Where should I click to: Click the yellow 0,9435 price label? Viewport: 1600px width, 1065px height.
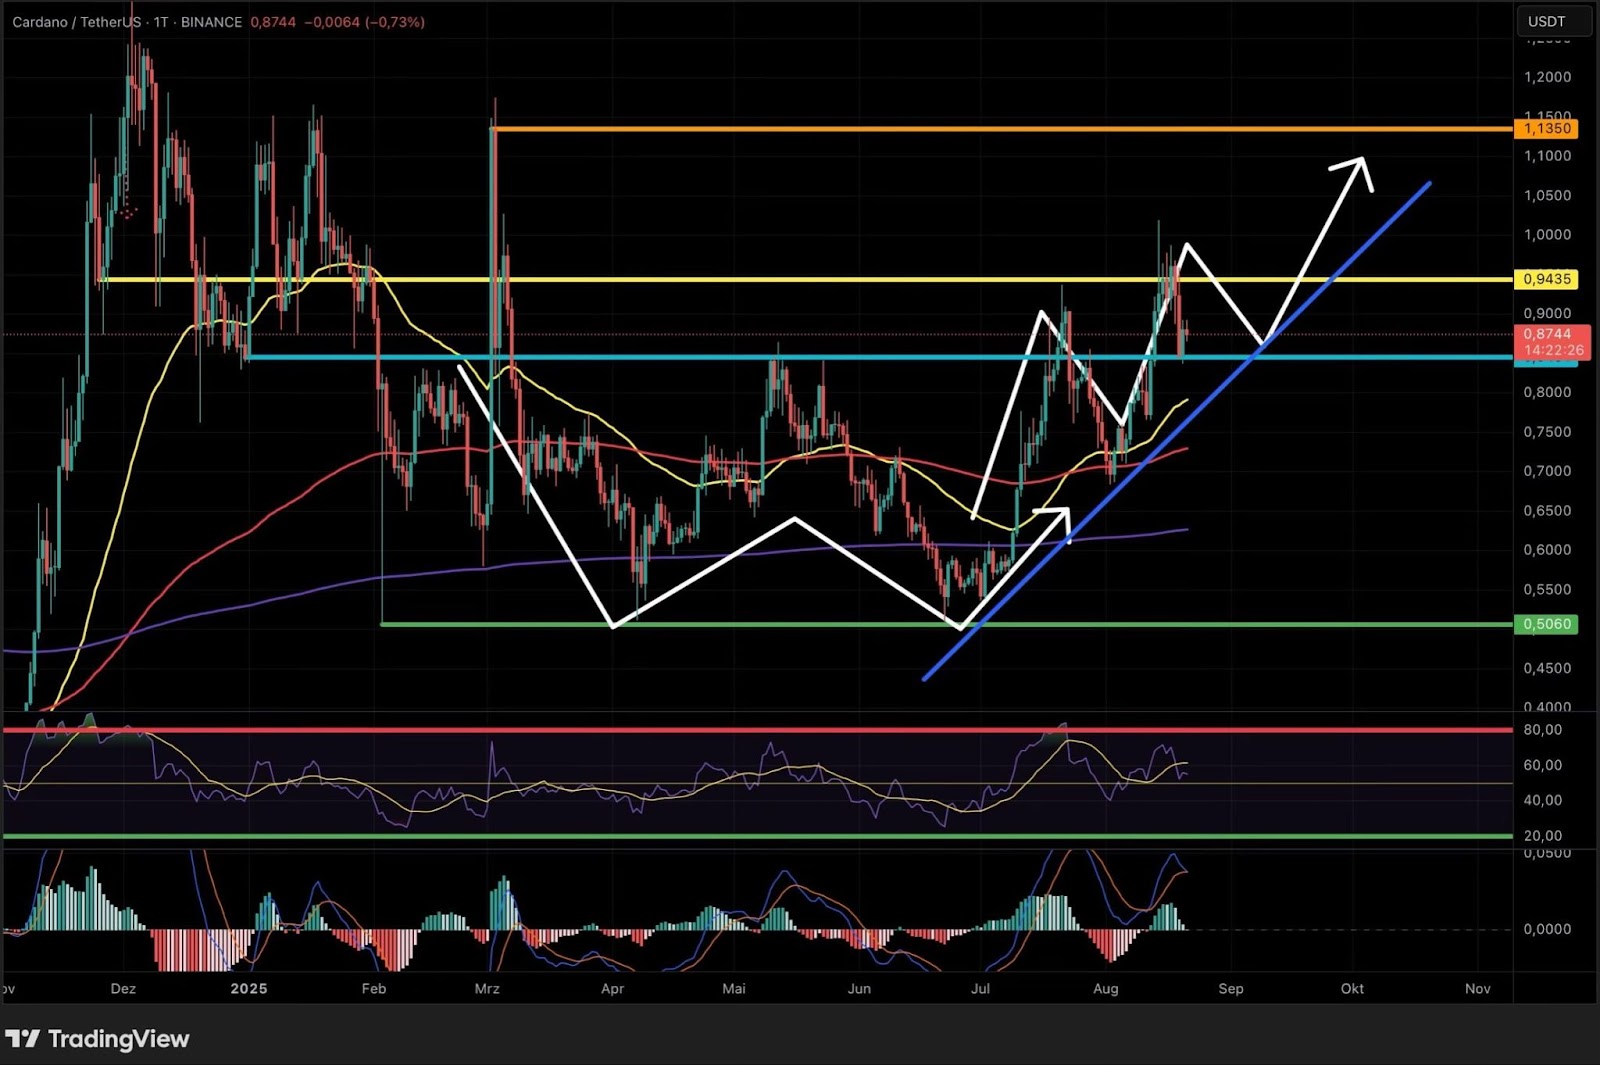(x=1546, y=279)
